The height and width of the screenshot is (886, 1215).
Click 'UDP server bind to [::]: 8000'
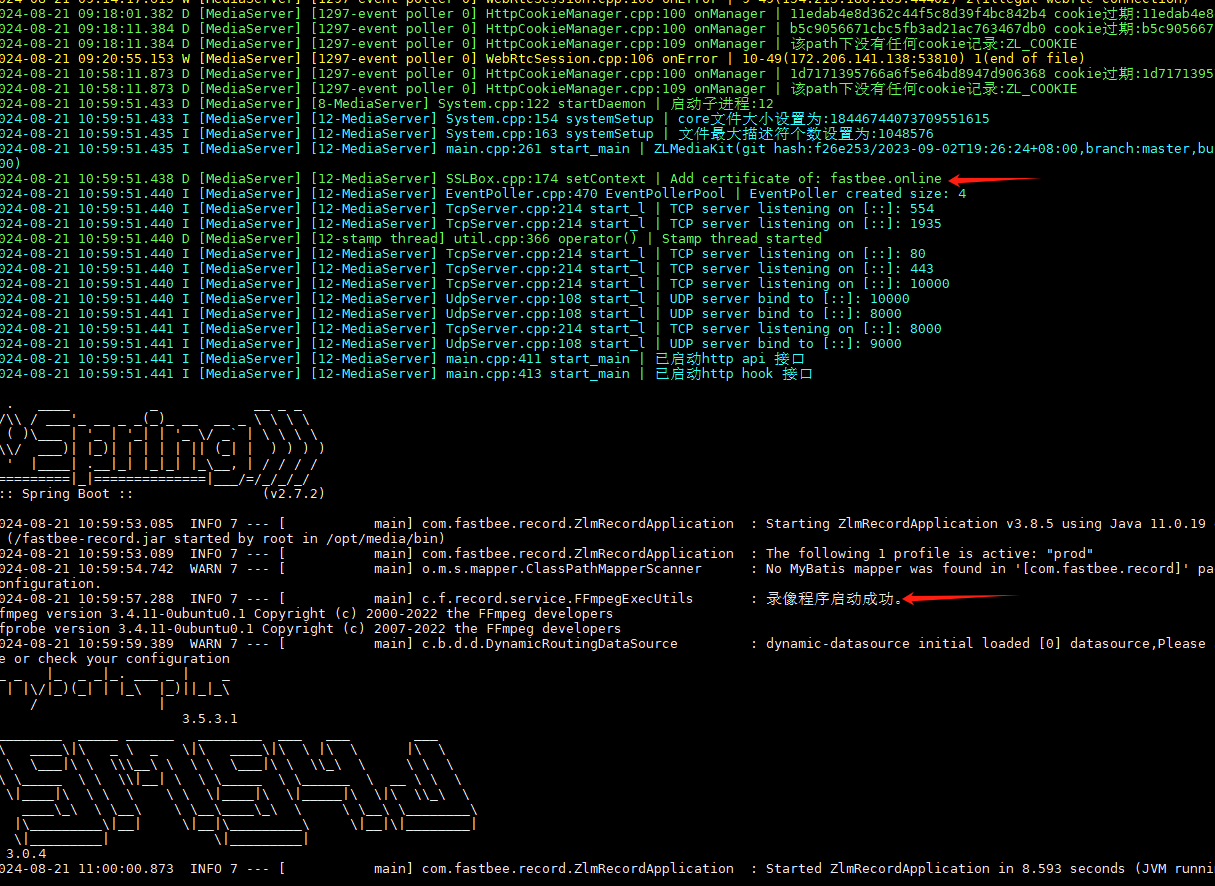click(786, 314)
